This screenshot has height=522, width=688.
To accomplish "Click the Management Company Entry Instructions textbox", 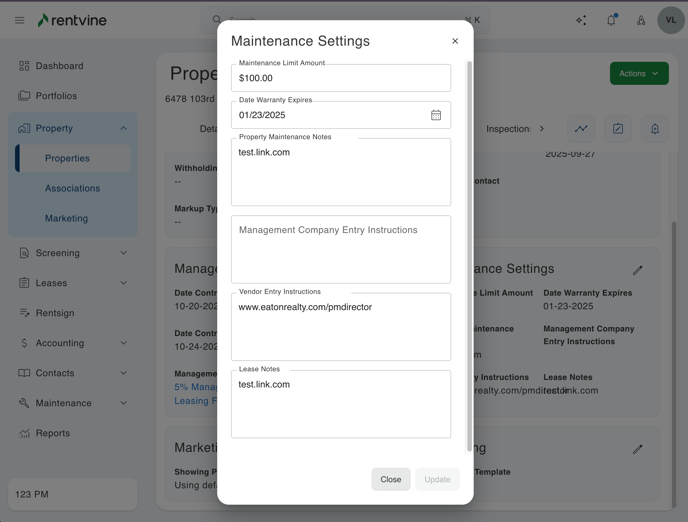I will tap(340, 250).
